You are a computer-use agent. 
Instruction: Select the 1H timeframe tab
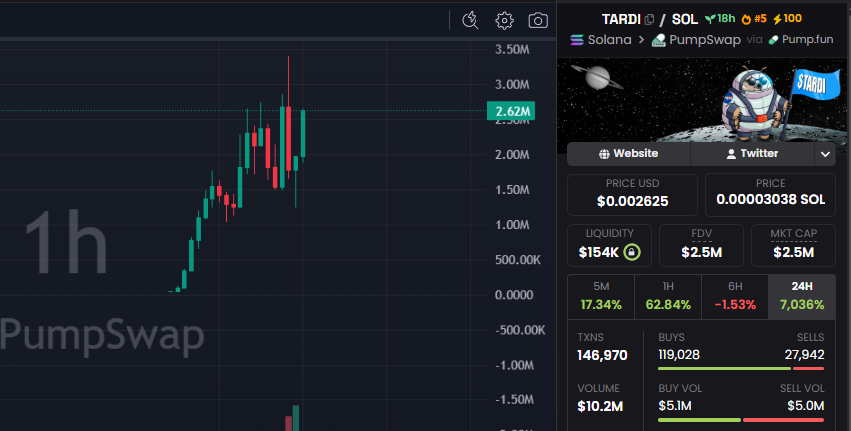(x=668, y=296)
